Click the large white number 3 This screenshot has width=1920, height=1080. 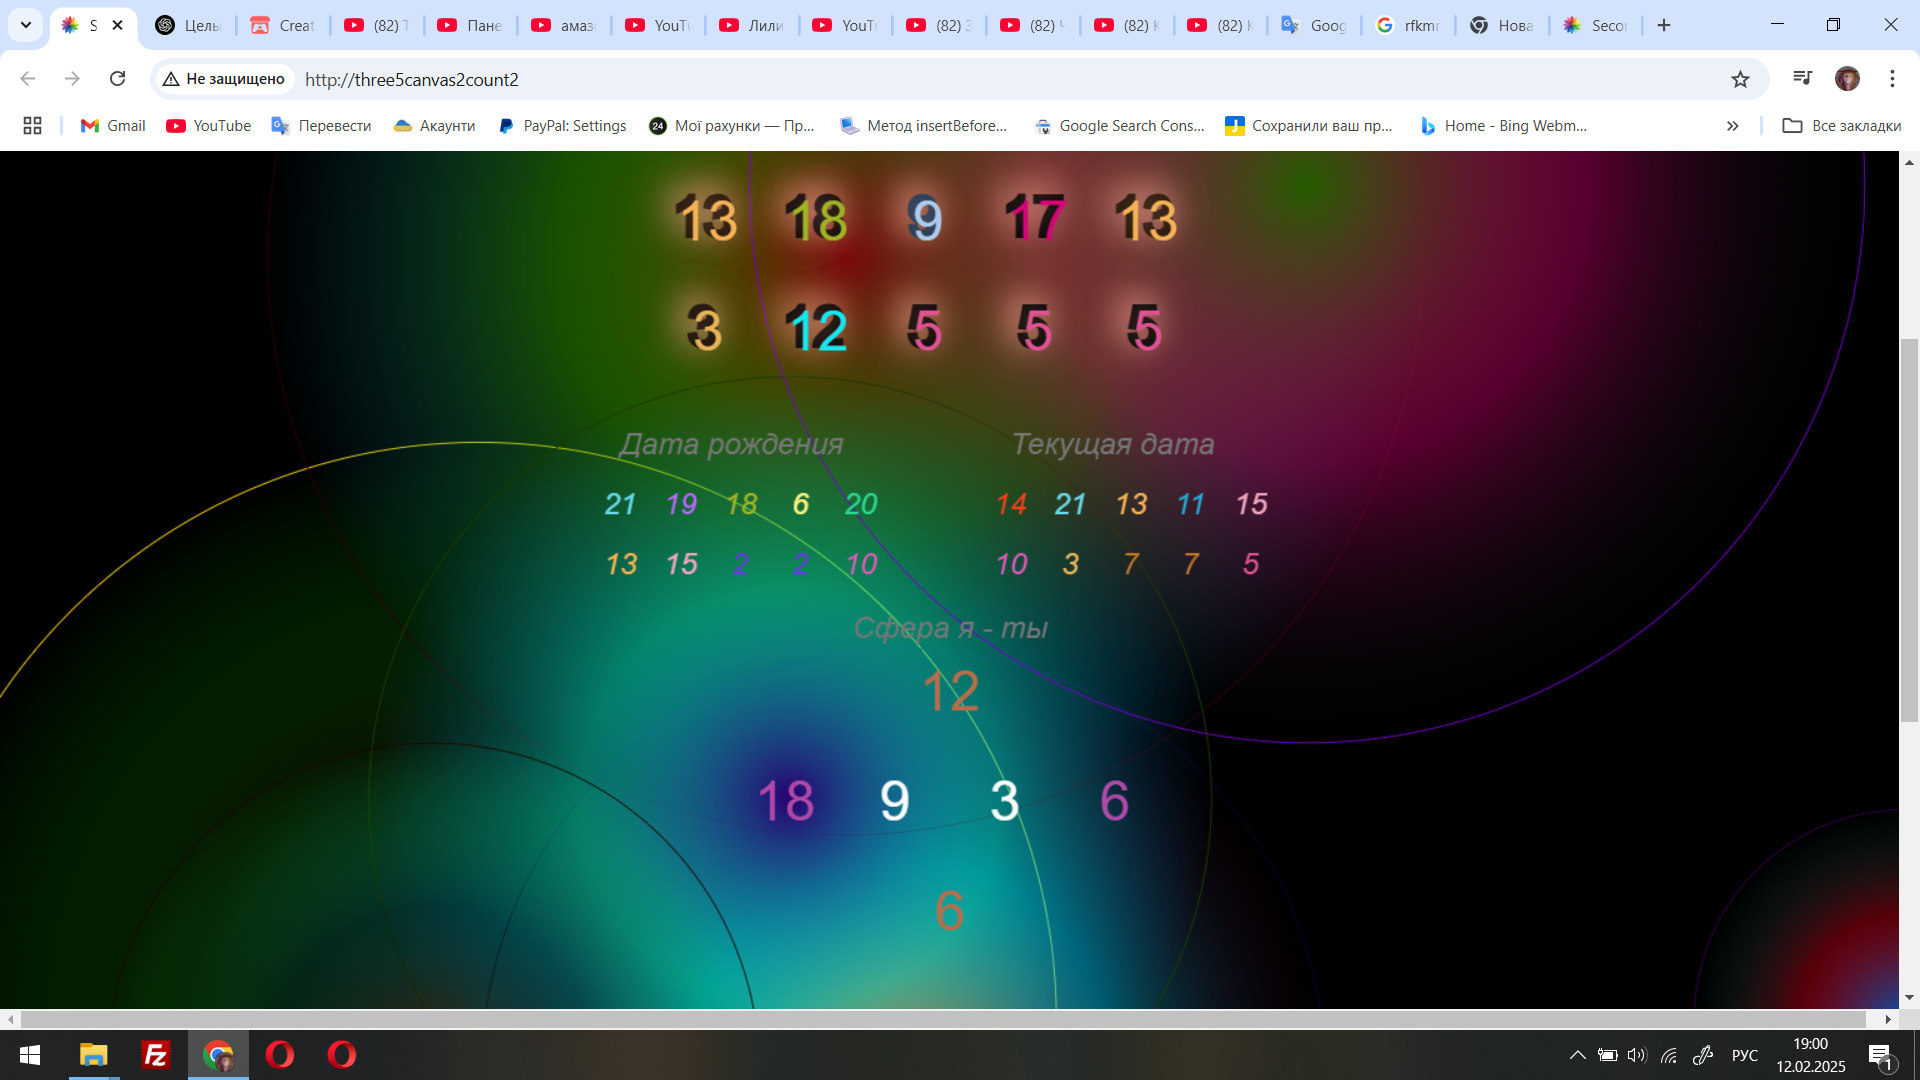1004,800
